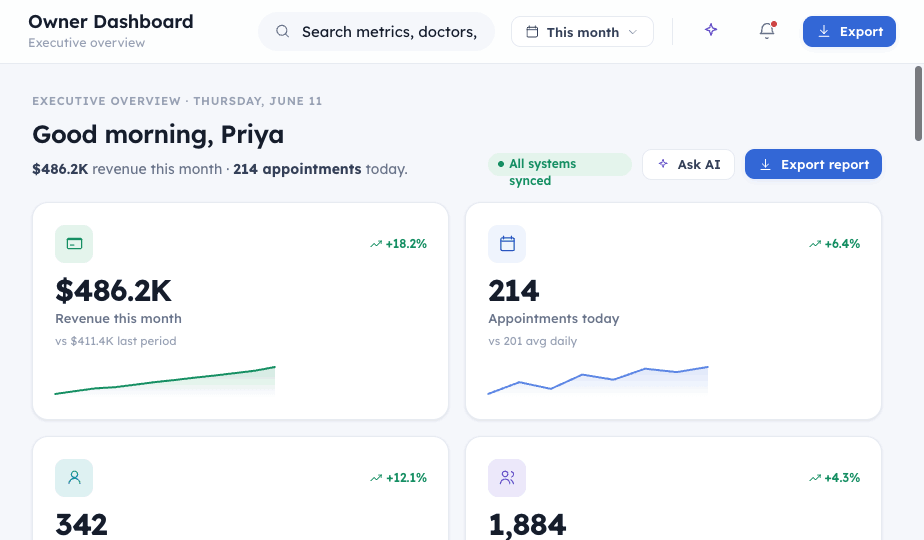Image resolution: width=924 pixels, height=540 pixels.
Task: Click the single person icon on 342 card
Action: (x=74, y=478)
